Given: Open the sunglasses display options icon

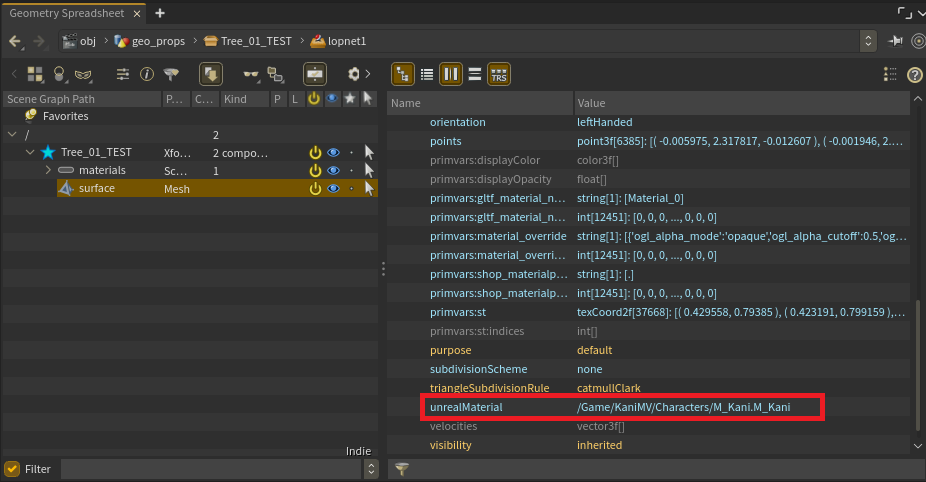Looking at the screenshot, I should [x=251, y=74].
